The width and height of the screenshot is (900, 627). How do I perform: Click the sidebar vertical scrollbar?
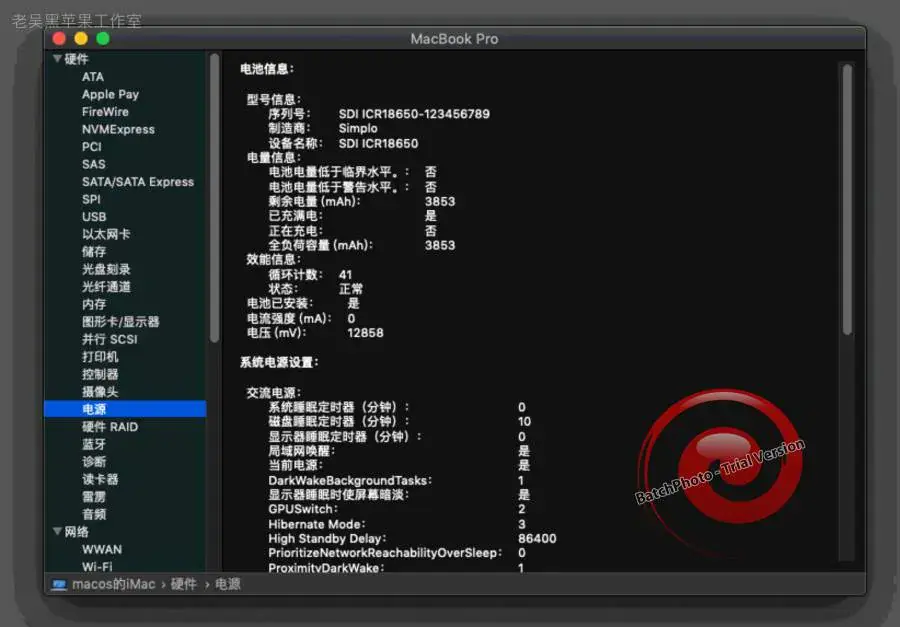[x=214, y=198]
